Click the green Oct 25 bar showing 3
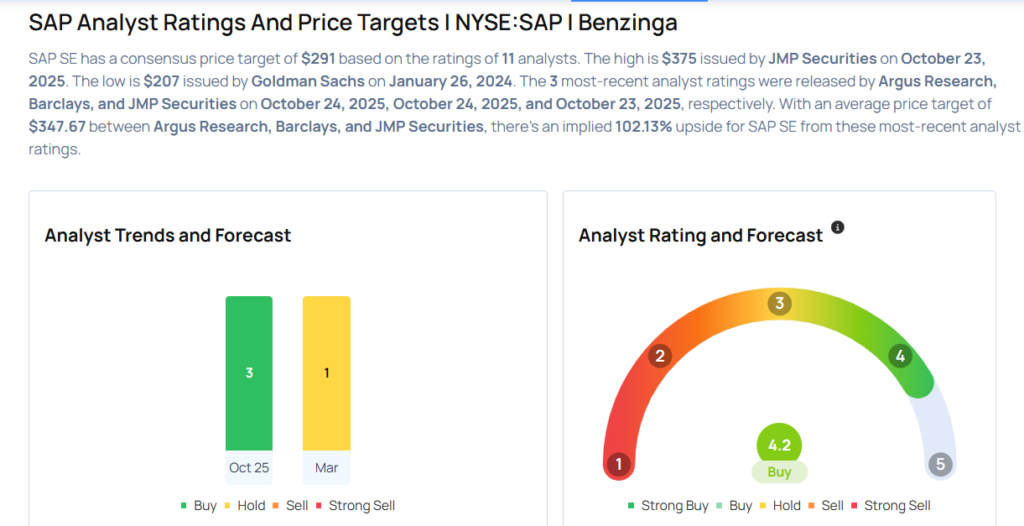Viewport: 1024px width, 526px height. (x=249, y=373)
